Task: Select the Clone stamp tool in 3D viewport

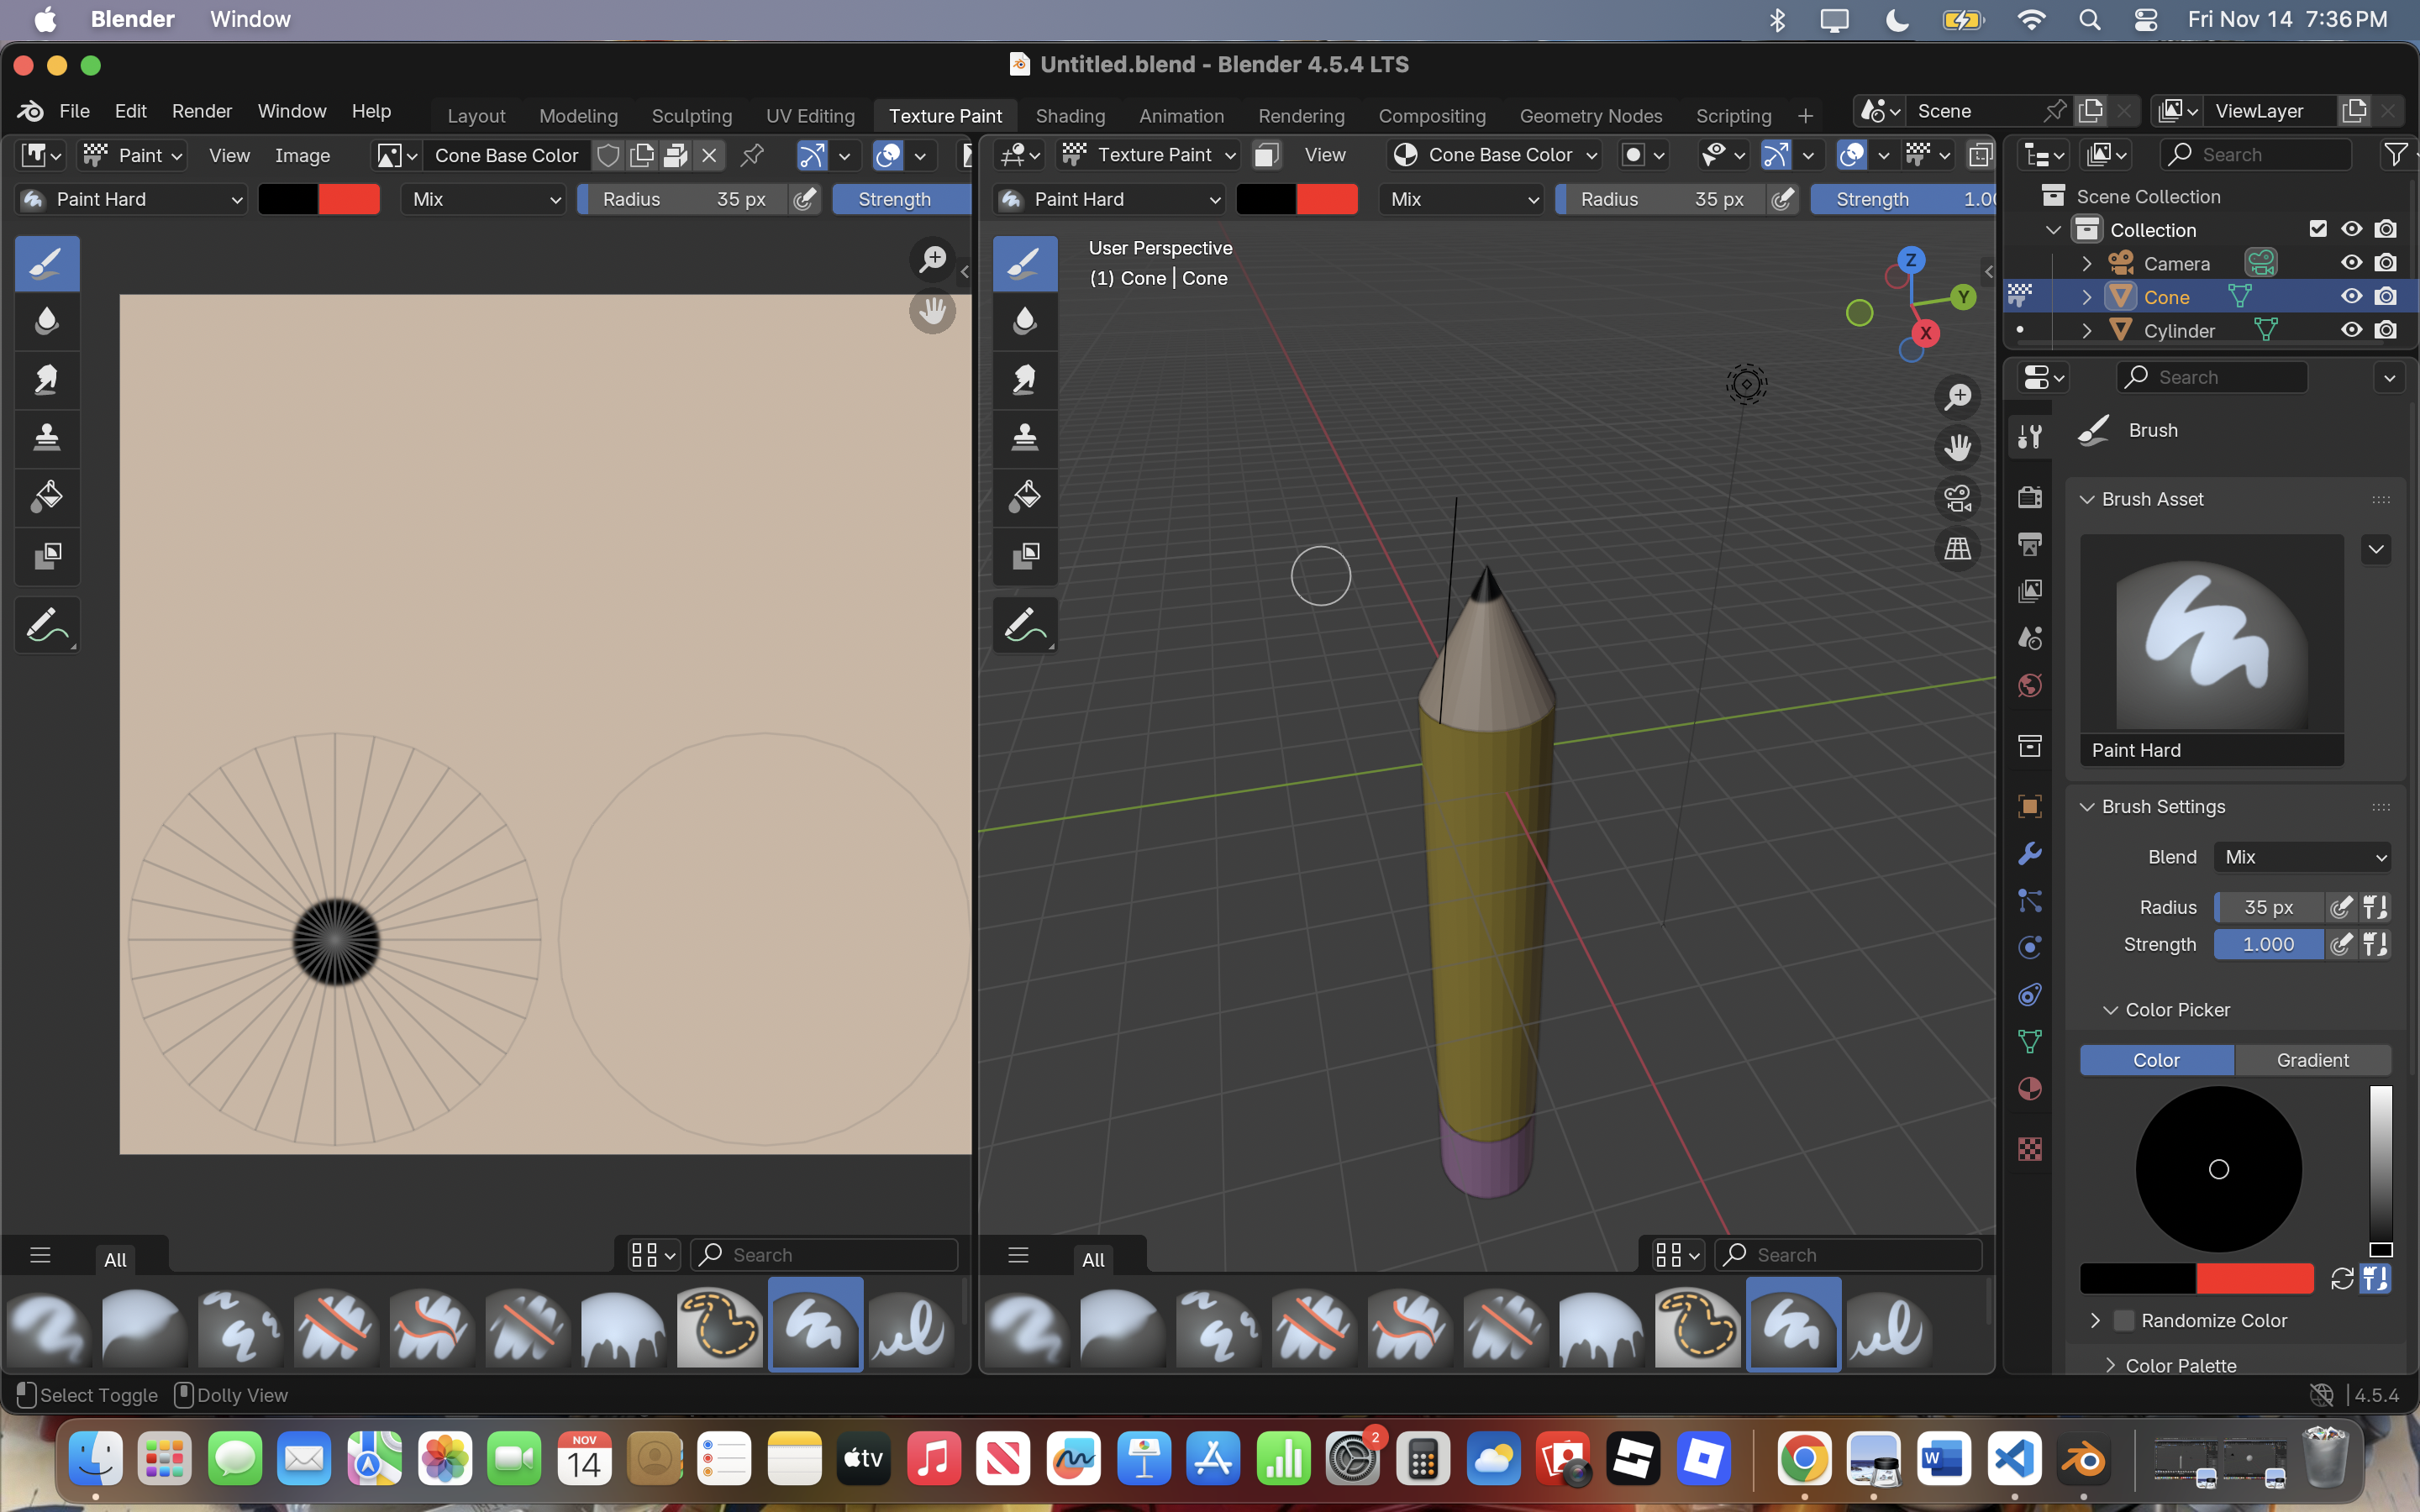Action: click(x=1024, y=437)
